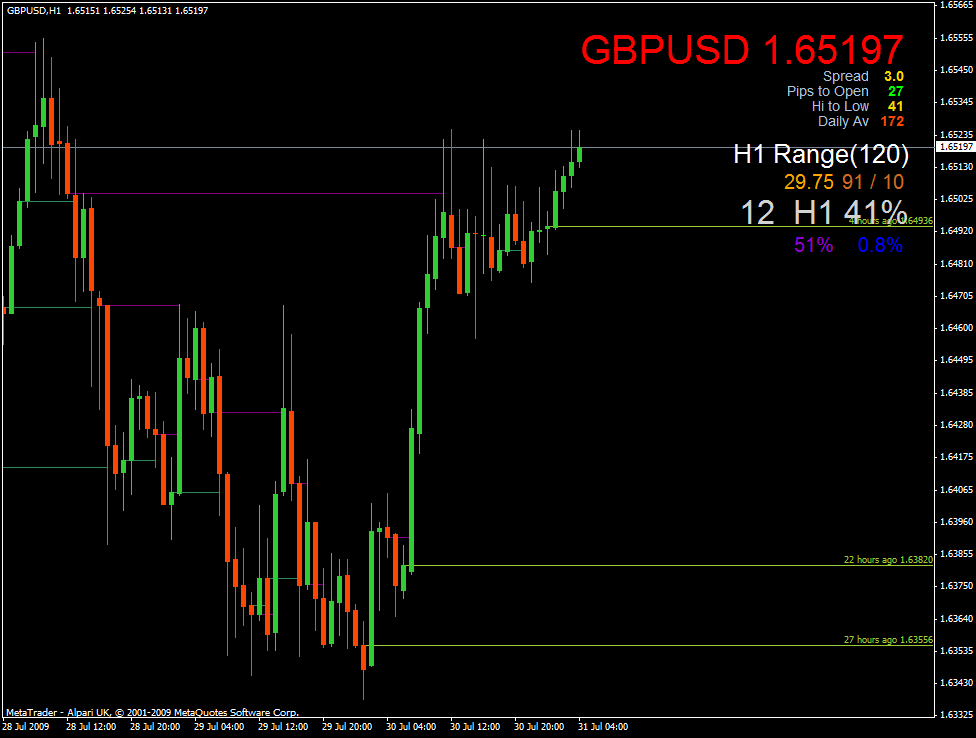Click the GBPUSD 1.65197 red headline price
Image resolution: width=976 pixels, height=738 pixels.
(x=742, y=49)
